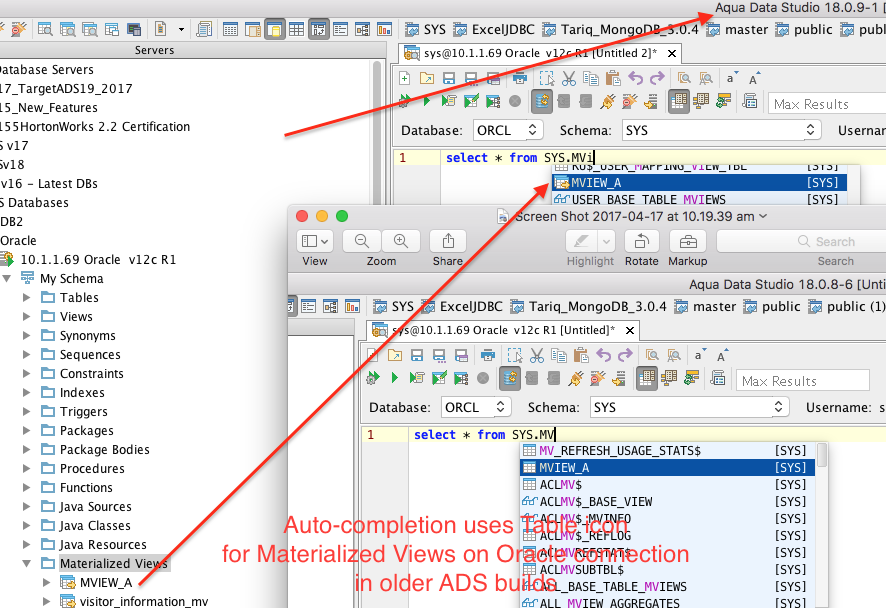The image size is (886, 608).
Task: Click the script scroll icon in the top toolbar
Action: [x=204, y=29]
